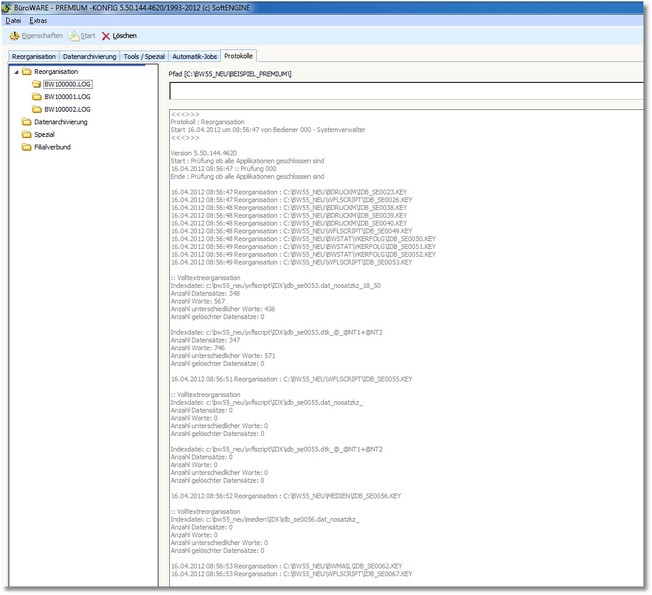Select BW100002.LOG log file
The image size is (652, 595).
(68, 109)
